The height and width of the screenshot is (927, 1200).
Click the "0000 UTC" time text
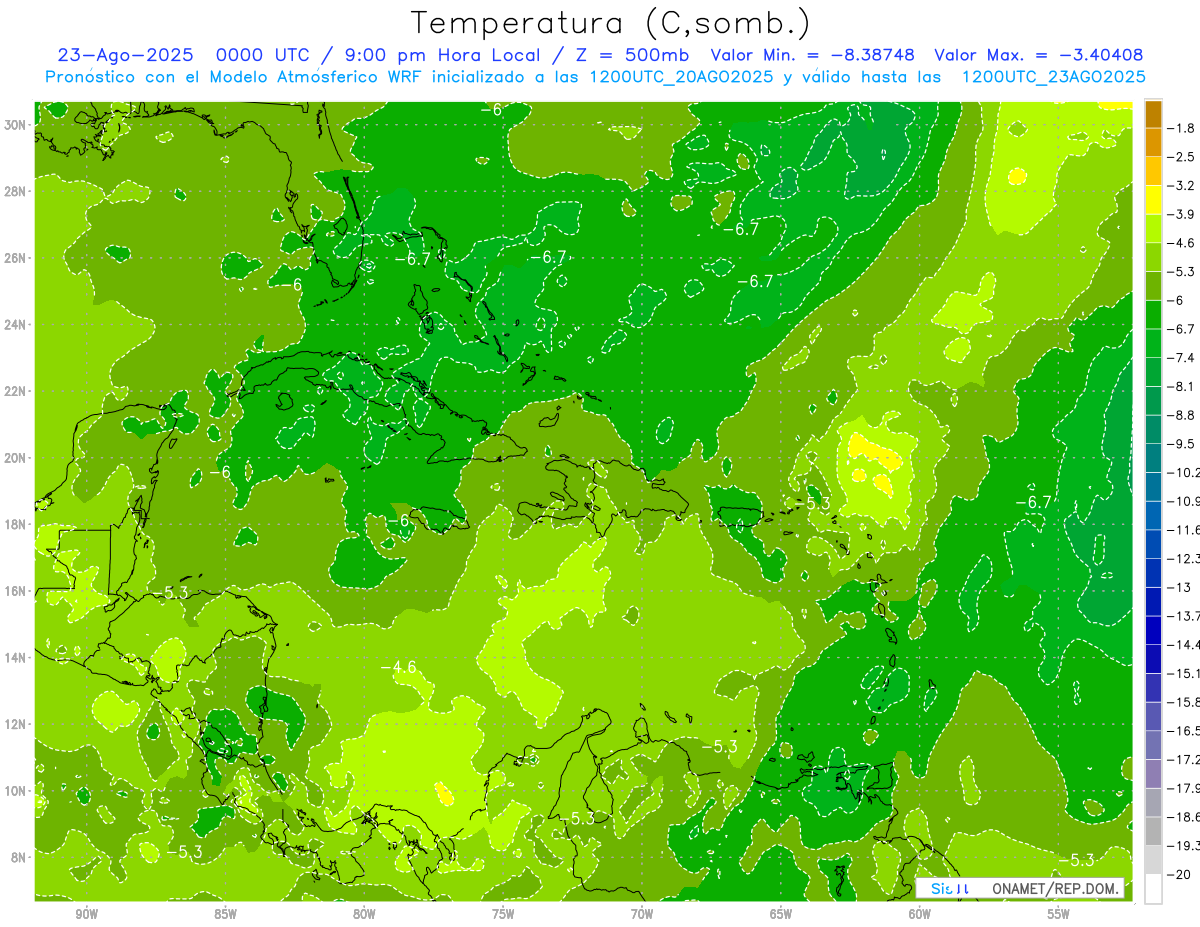click(267, 56)
